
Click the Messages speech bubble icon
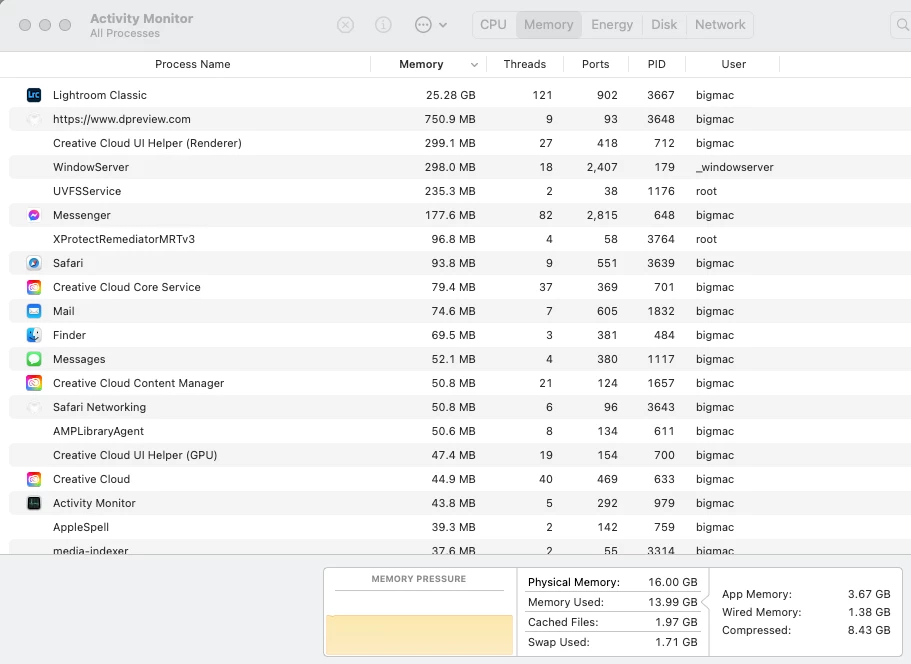[x=34, y=359]
